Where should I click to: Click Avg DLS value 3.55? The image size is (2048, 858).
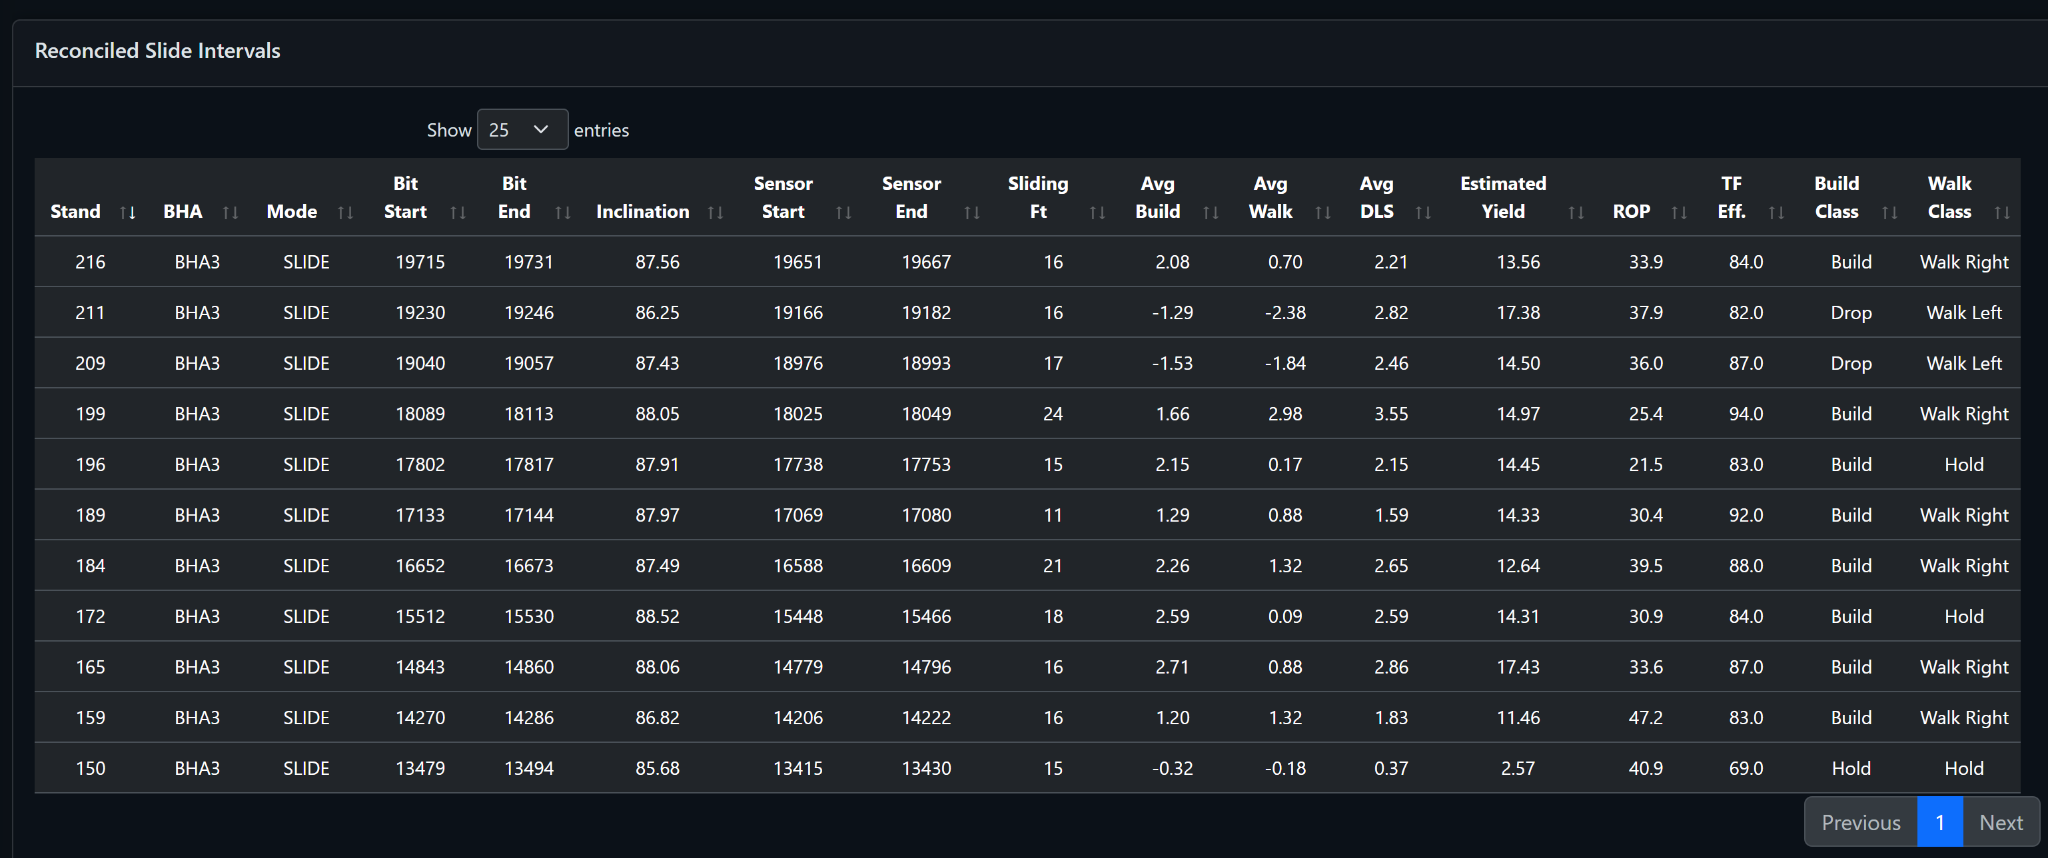click(1392, 414)
